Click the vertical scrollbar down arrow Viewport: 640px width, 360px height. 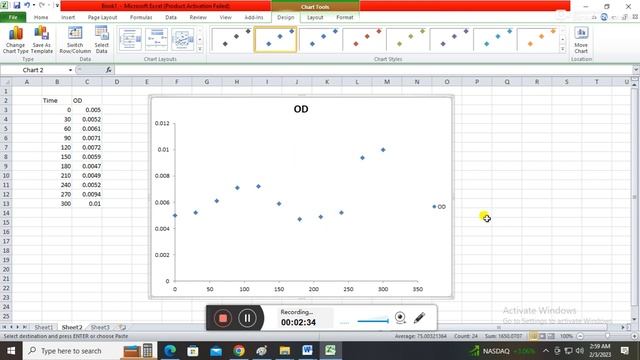(634, 320)
